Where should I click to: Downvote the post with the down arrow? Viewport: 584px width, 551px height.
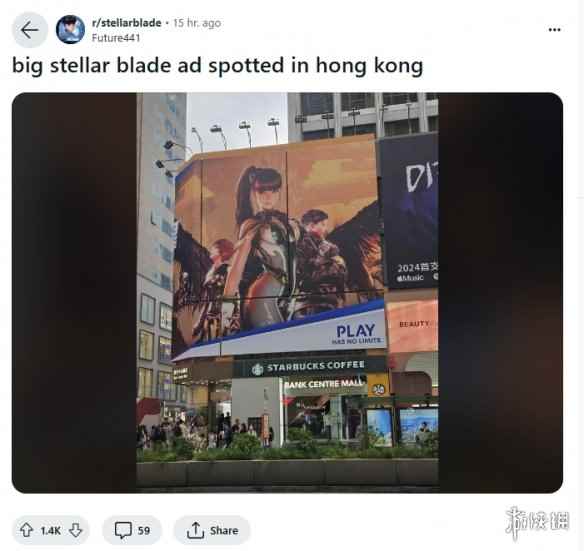tap(76, 530)
